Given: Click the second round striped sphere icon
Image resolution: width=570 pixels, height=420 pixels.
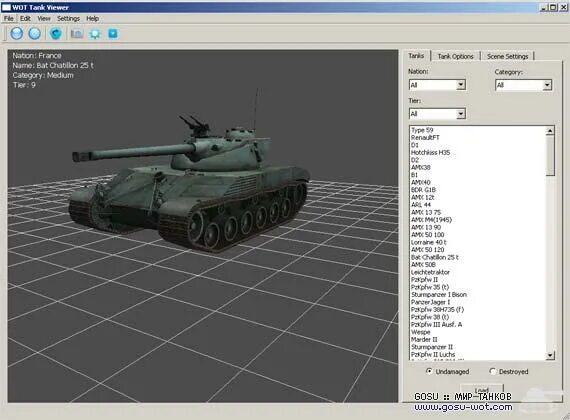Looking at the screenshot, I should [x=35, y=33].
